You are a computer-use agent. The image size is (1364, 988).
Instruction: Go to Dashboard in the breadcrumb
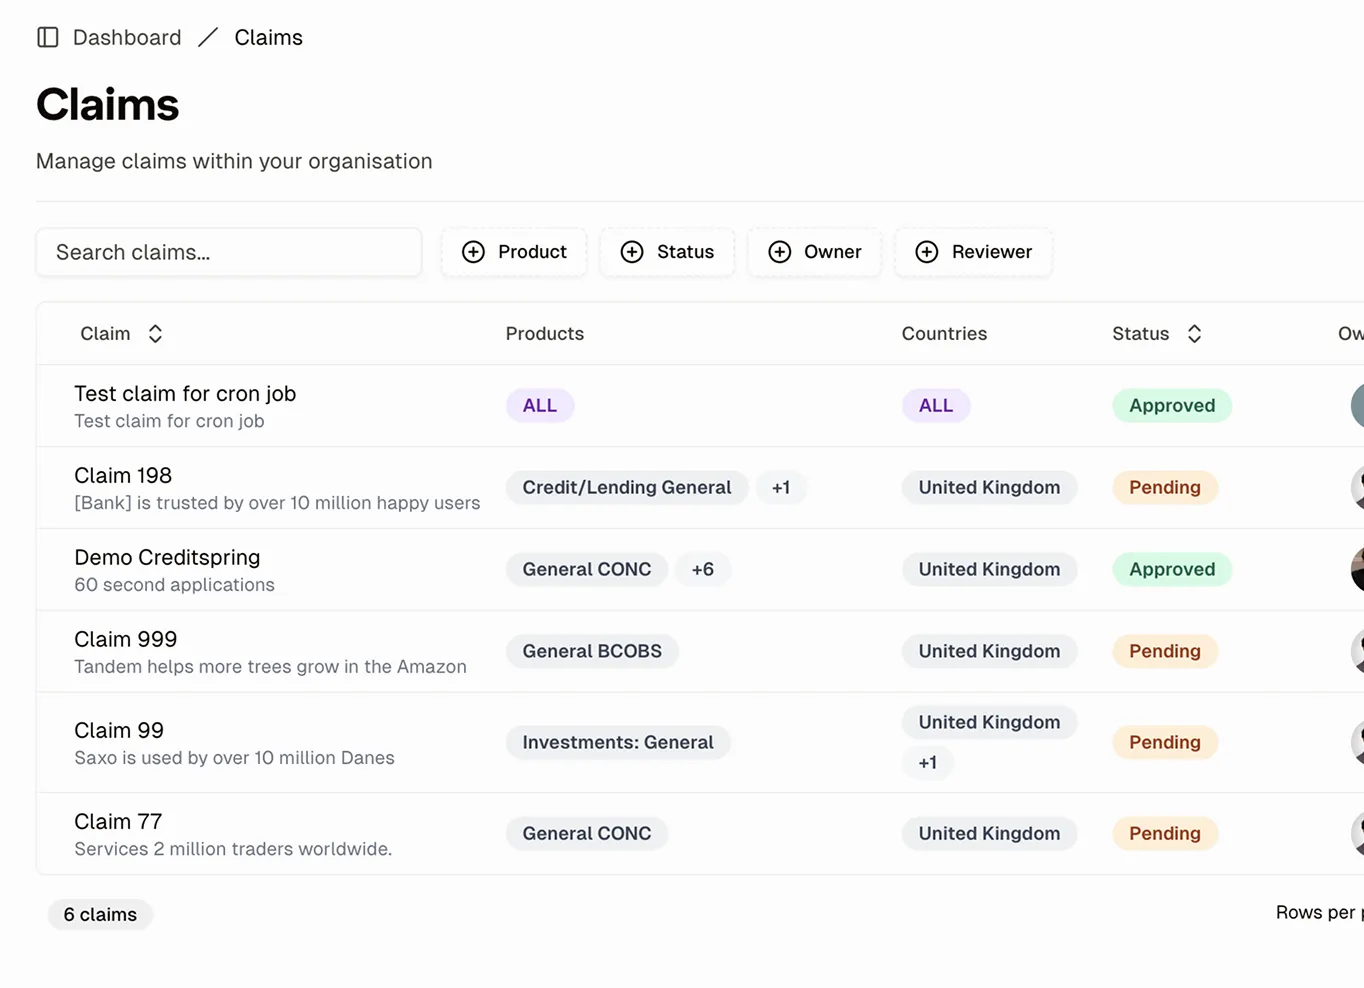(127, 38)
